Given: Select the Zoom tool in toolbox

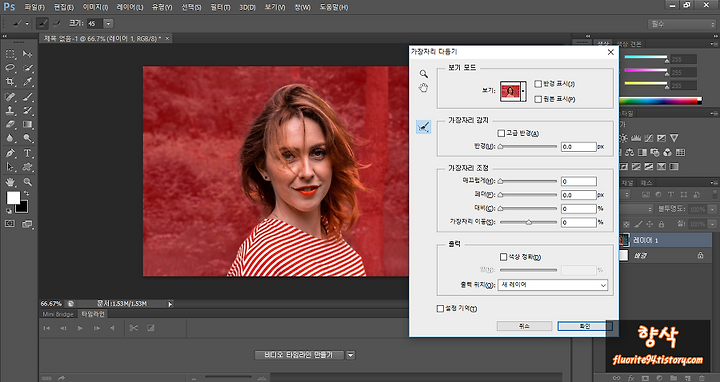Looking at the screenshot, I should click(x=28, y=182).
